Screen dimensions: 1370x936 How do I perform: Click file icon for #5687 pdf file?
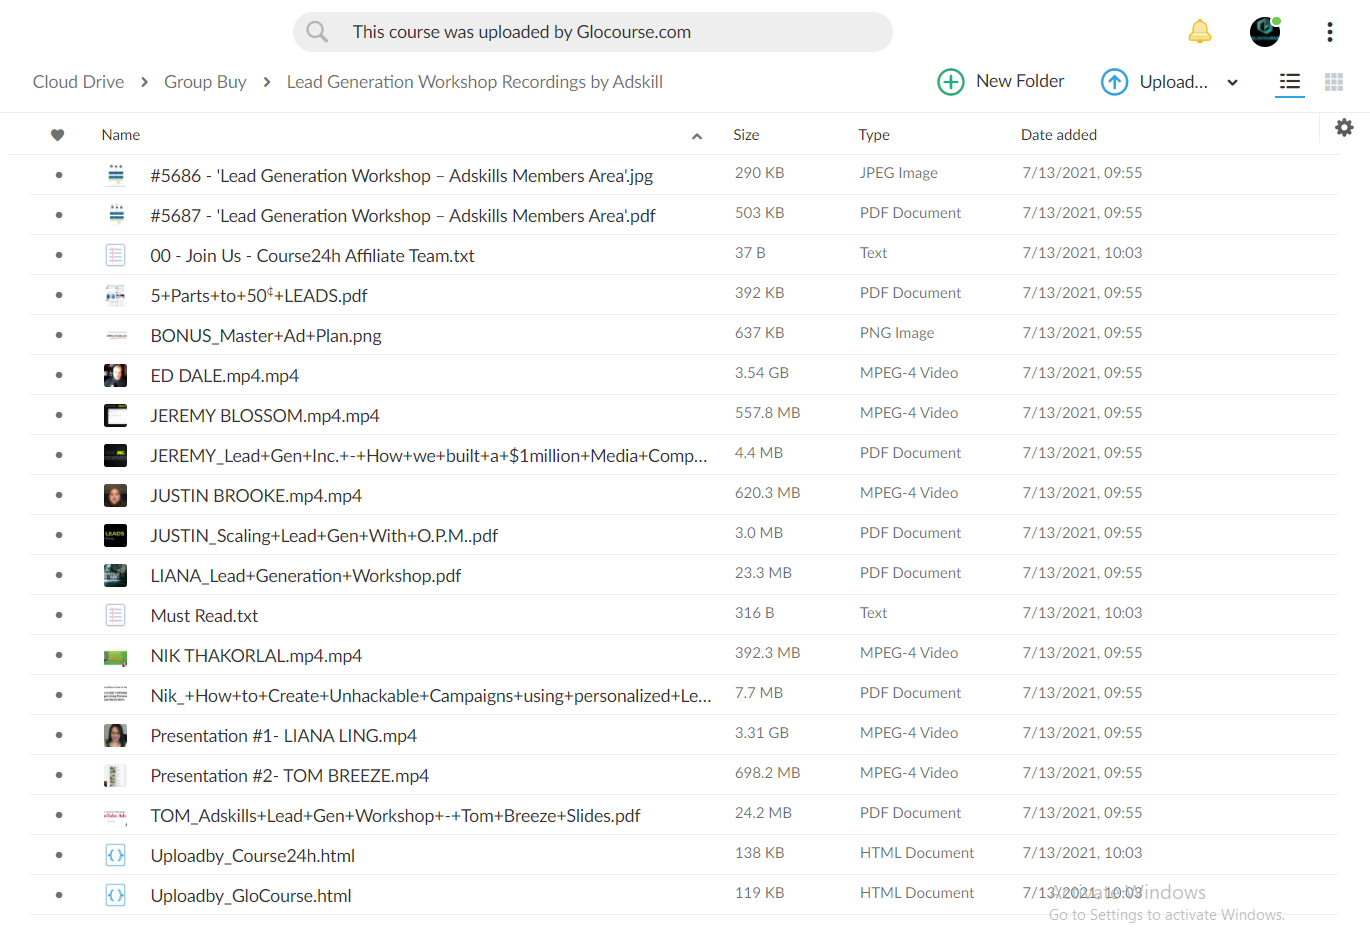coord(116,215)
